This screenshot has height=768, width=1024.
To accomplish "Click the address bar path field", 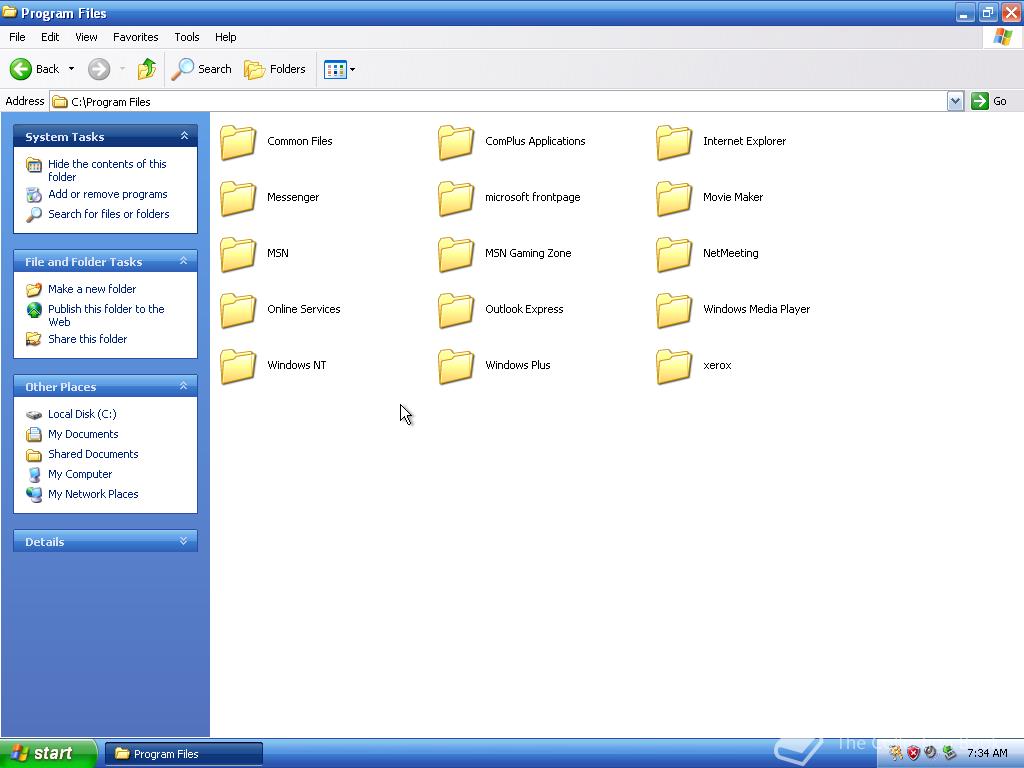I will click(x=498, y=101).
